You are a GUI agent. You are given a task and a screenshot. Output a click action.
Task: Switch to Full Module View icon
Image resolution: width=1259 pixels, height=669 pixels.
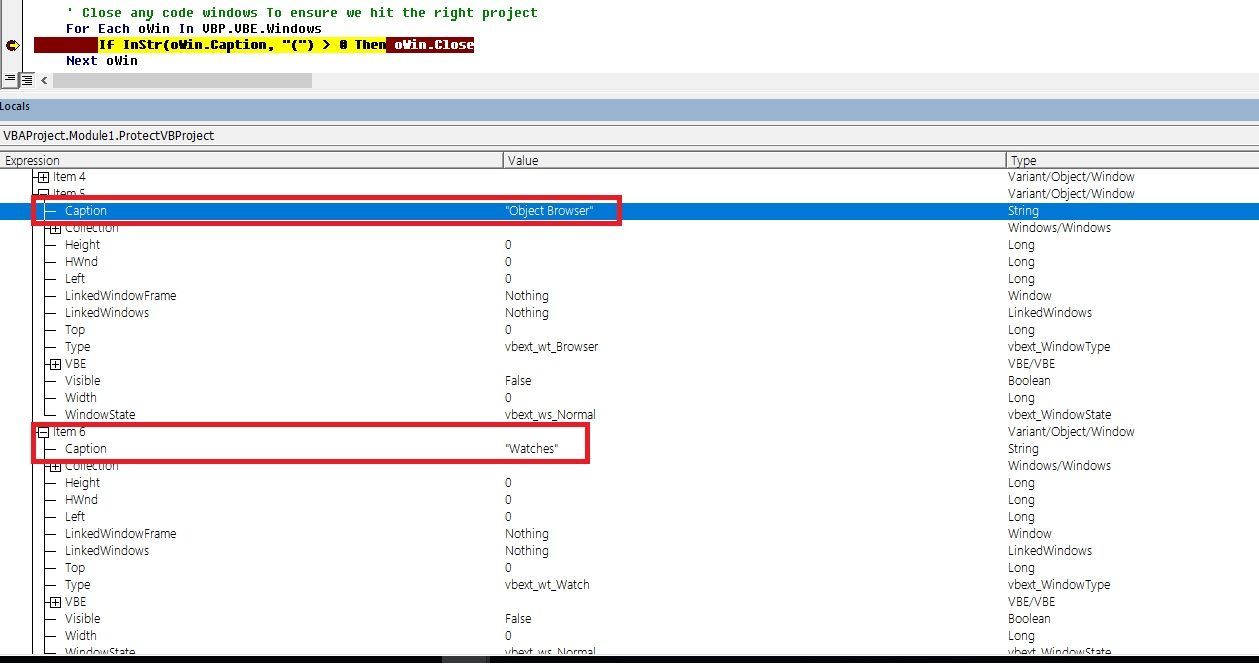pos(26,79)
